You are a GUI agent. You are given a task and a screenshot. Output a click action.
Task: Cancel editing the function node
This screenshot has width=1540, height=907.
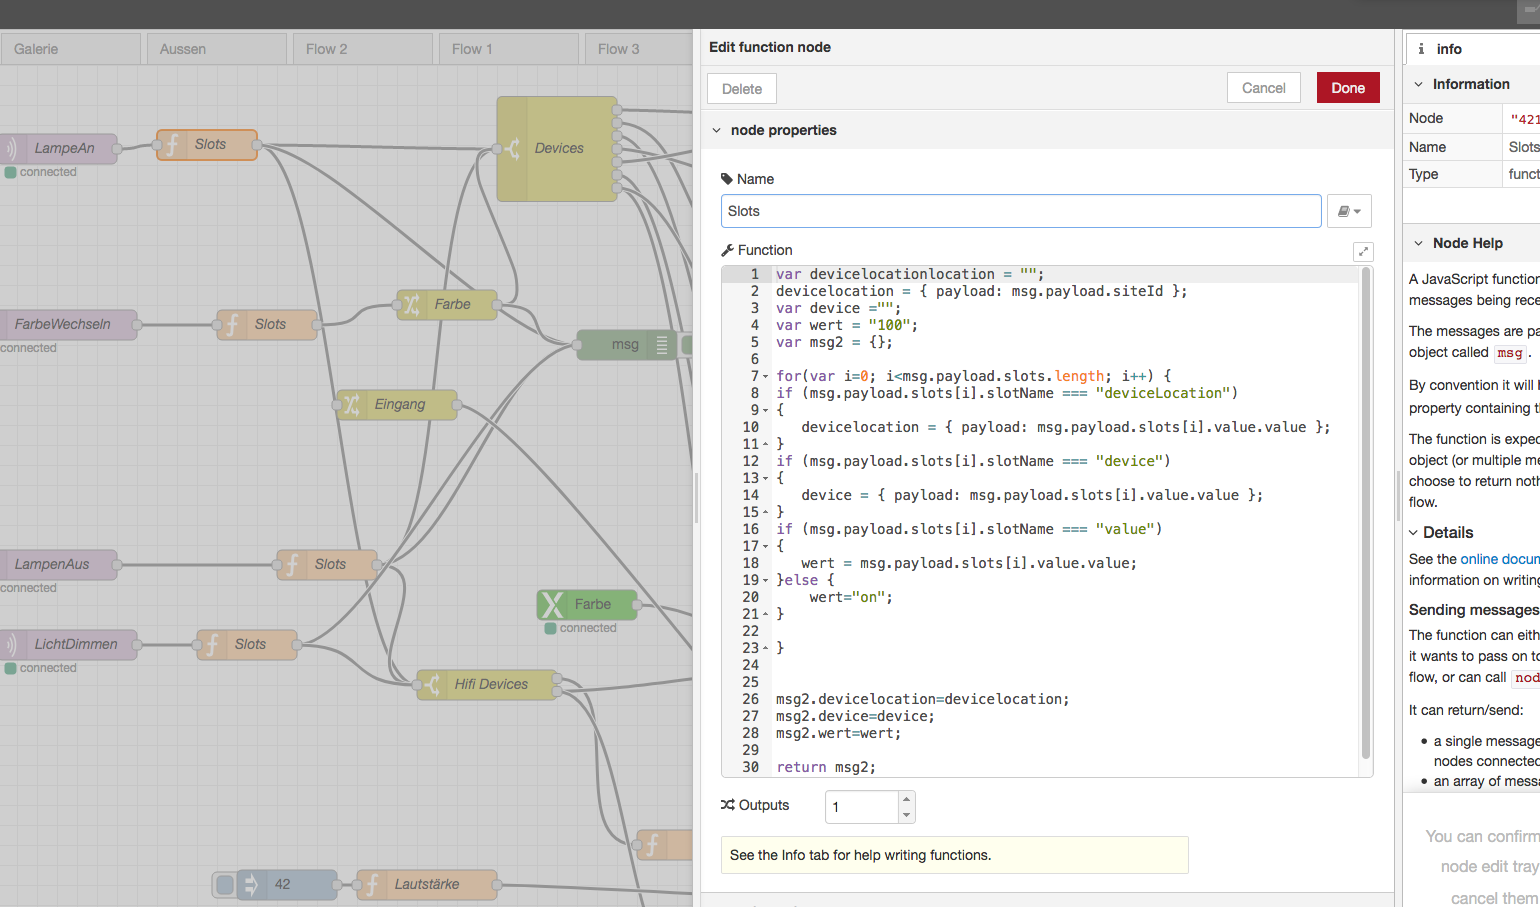pos(1263,88)
